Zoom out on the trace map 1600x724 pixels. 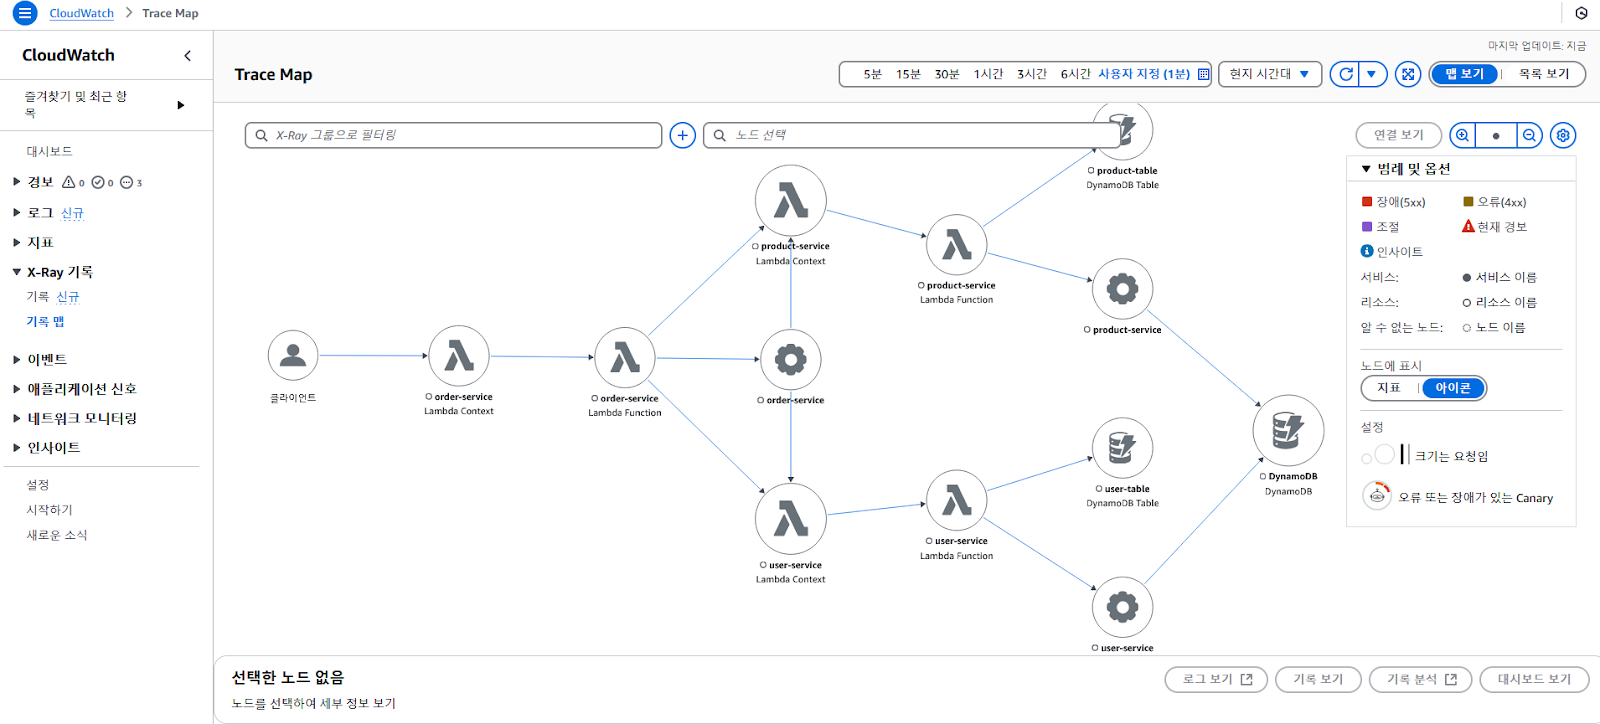click(x=1530, y=135)
